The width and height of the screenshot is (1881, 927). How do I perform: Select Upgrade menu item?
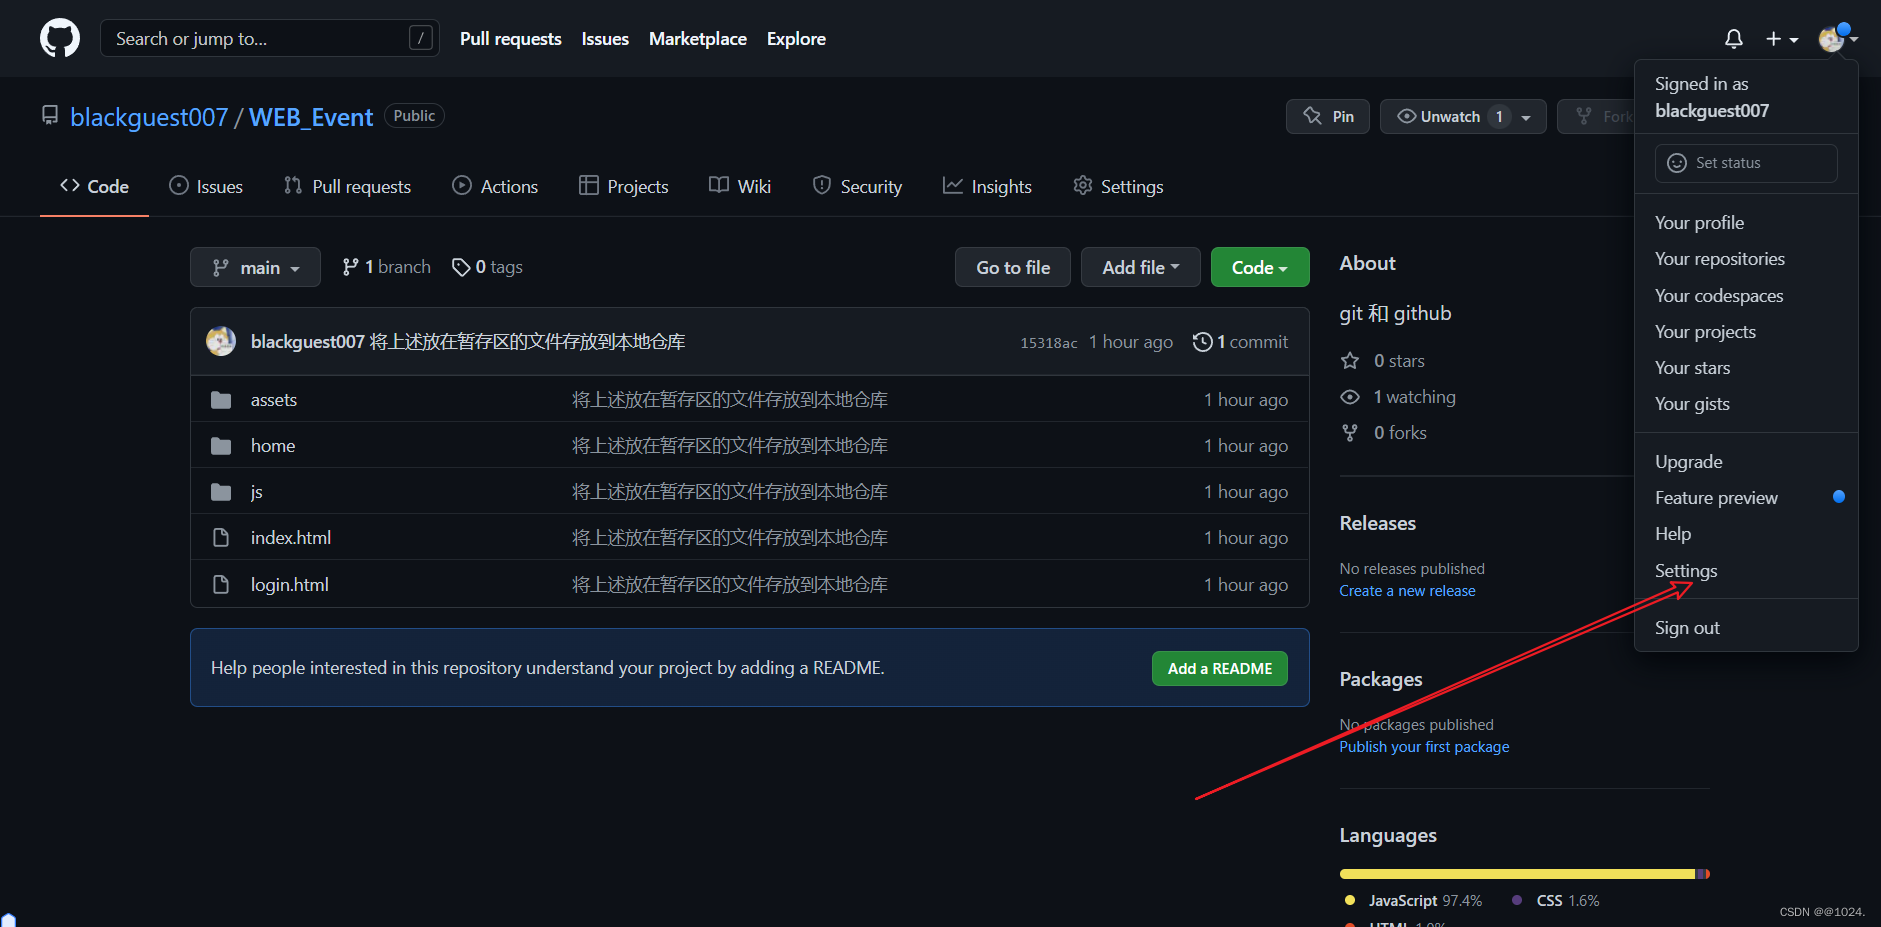tap(1746, 462)
